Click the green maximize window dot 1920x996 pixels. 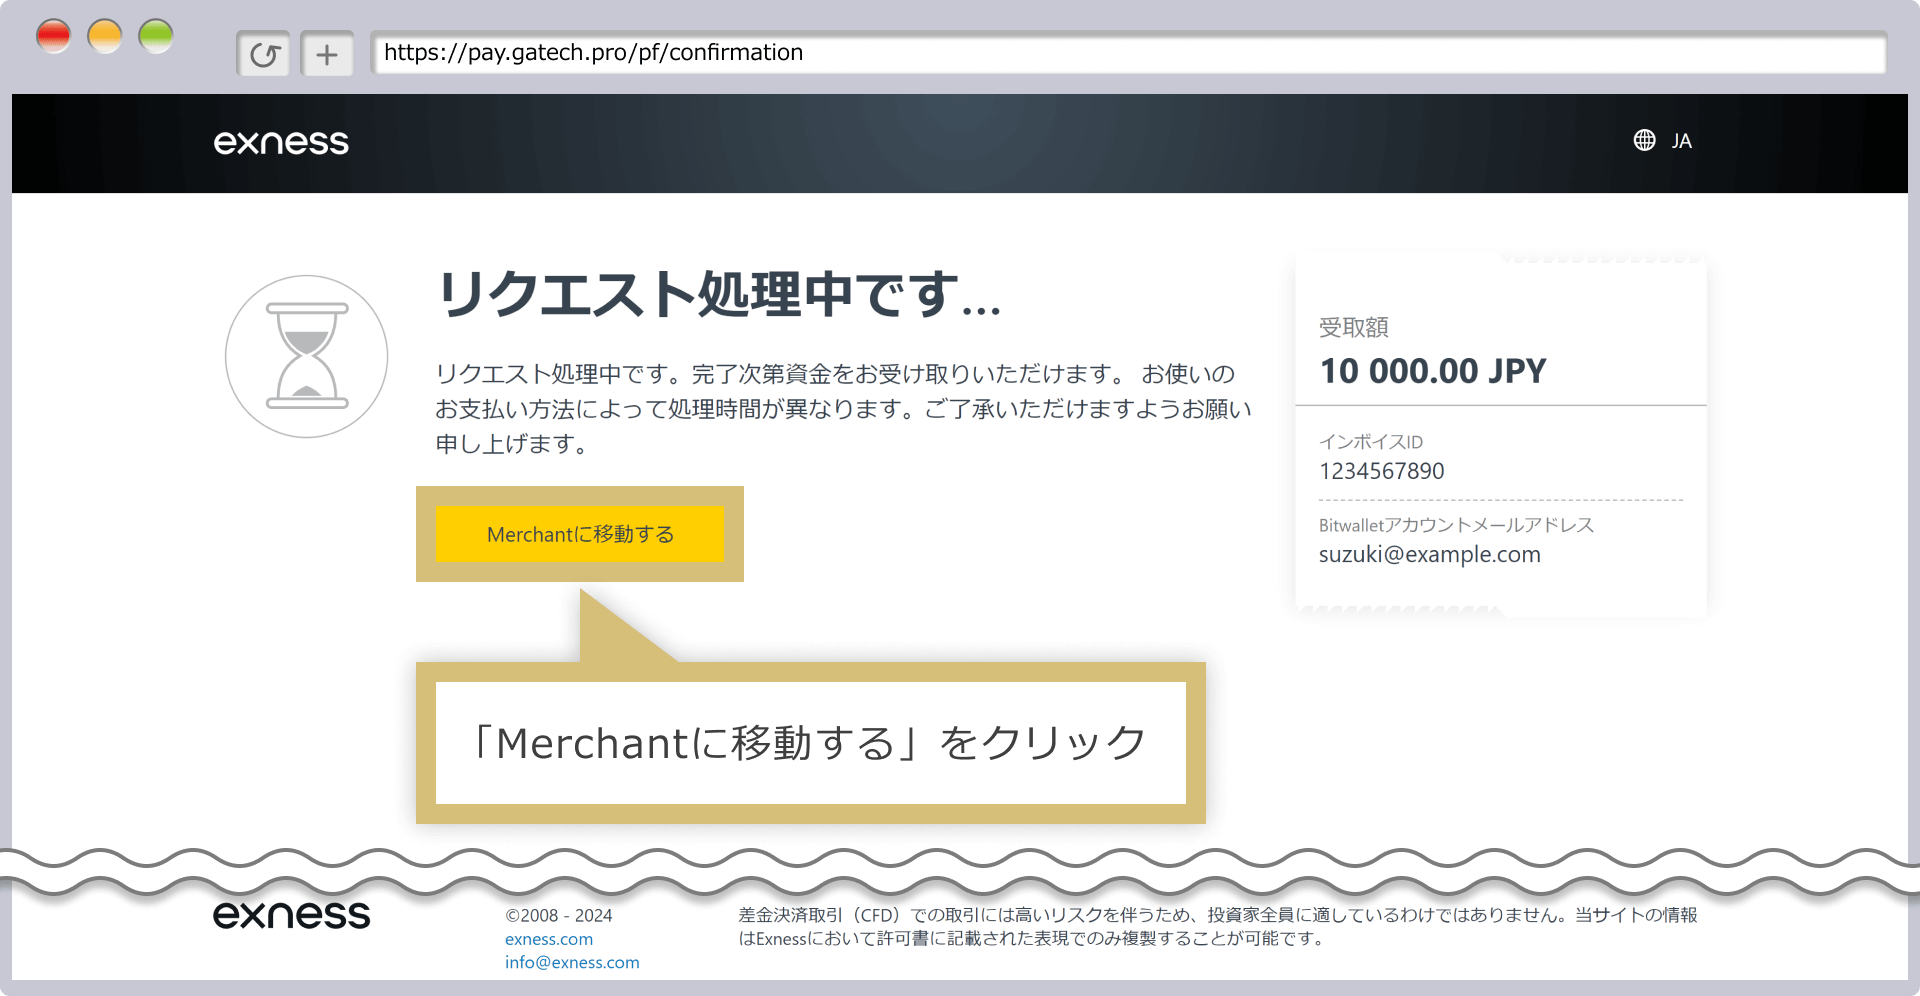pos(156,37)
